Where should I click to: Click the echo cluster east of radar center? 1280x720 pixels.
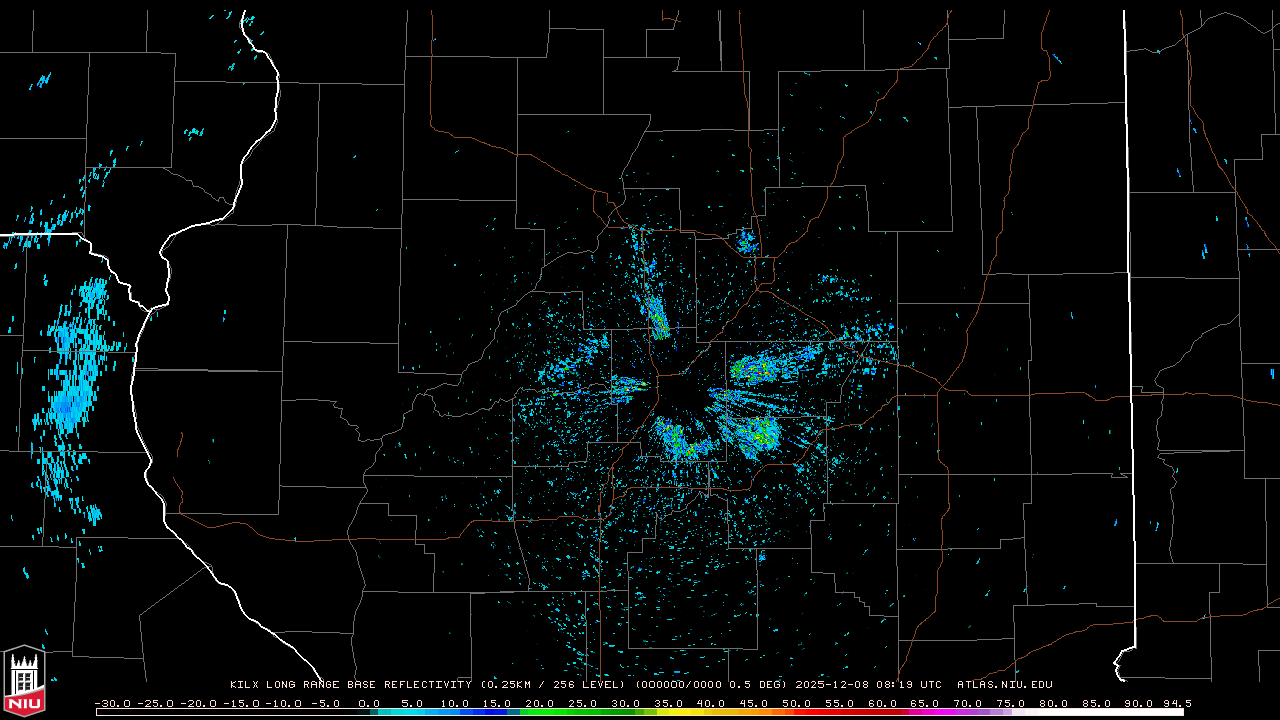(765, 368)
